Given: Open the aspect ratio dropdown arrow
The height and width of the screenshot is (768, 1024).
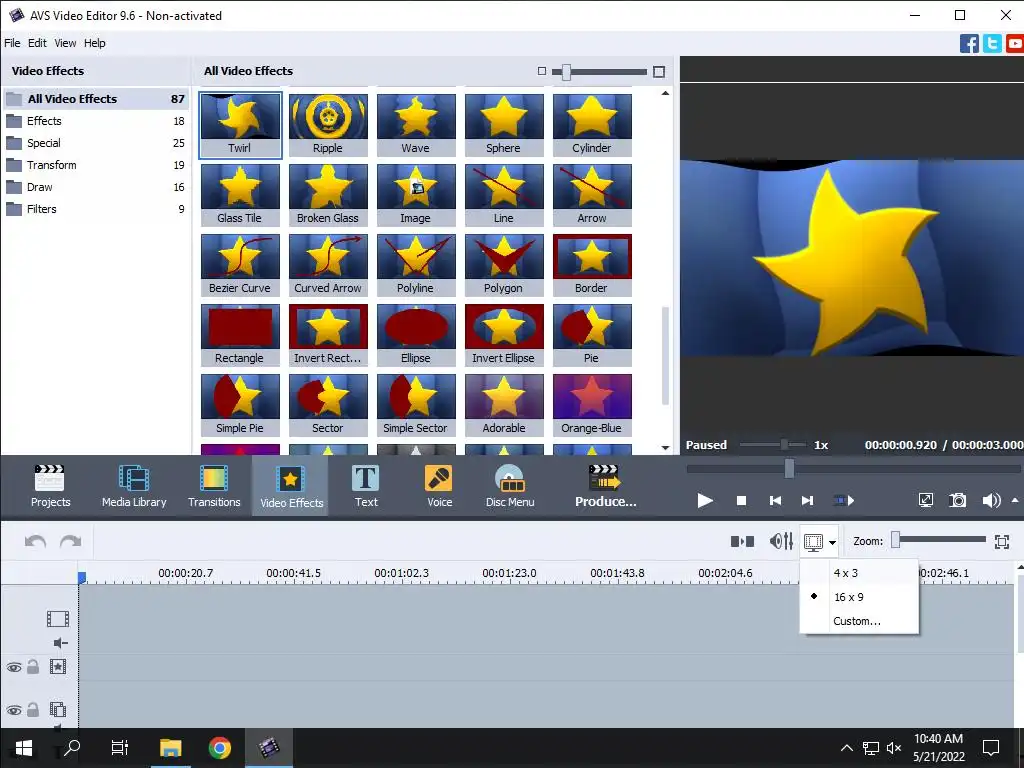Looking at the screenshot, I should click(x=832, y=542).
